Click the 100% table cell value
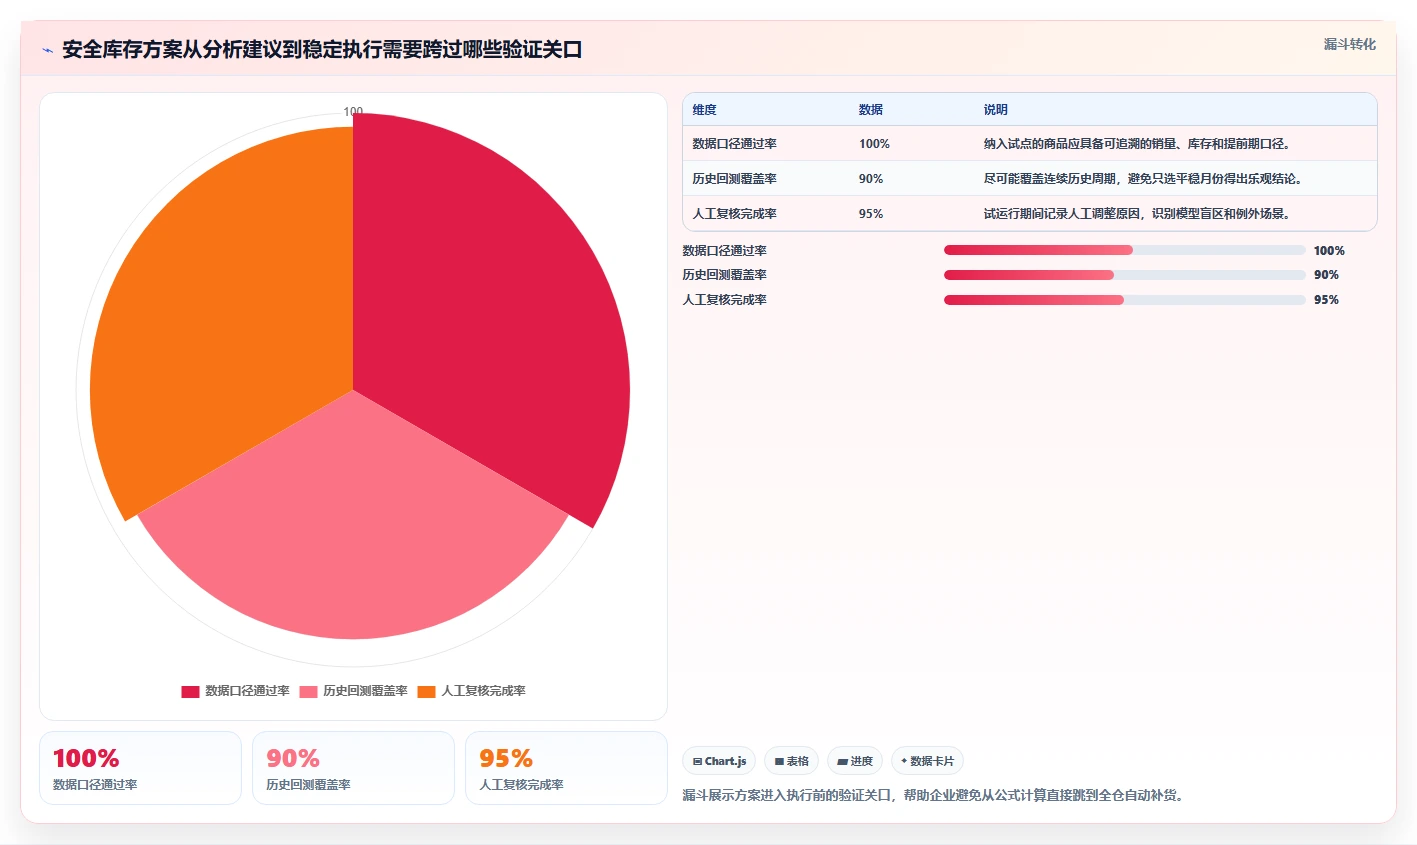Image resolution: width=1417 pixels, height=845 pixels. [x=874, y=144]
